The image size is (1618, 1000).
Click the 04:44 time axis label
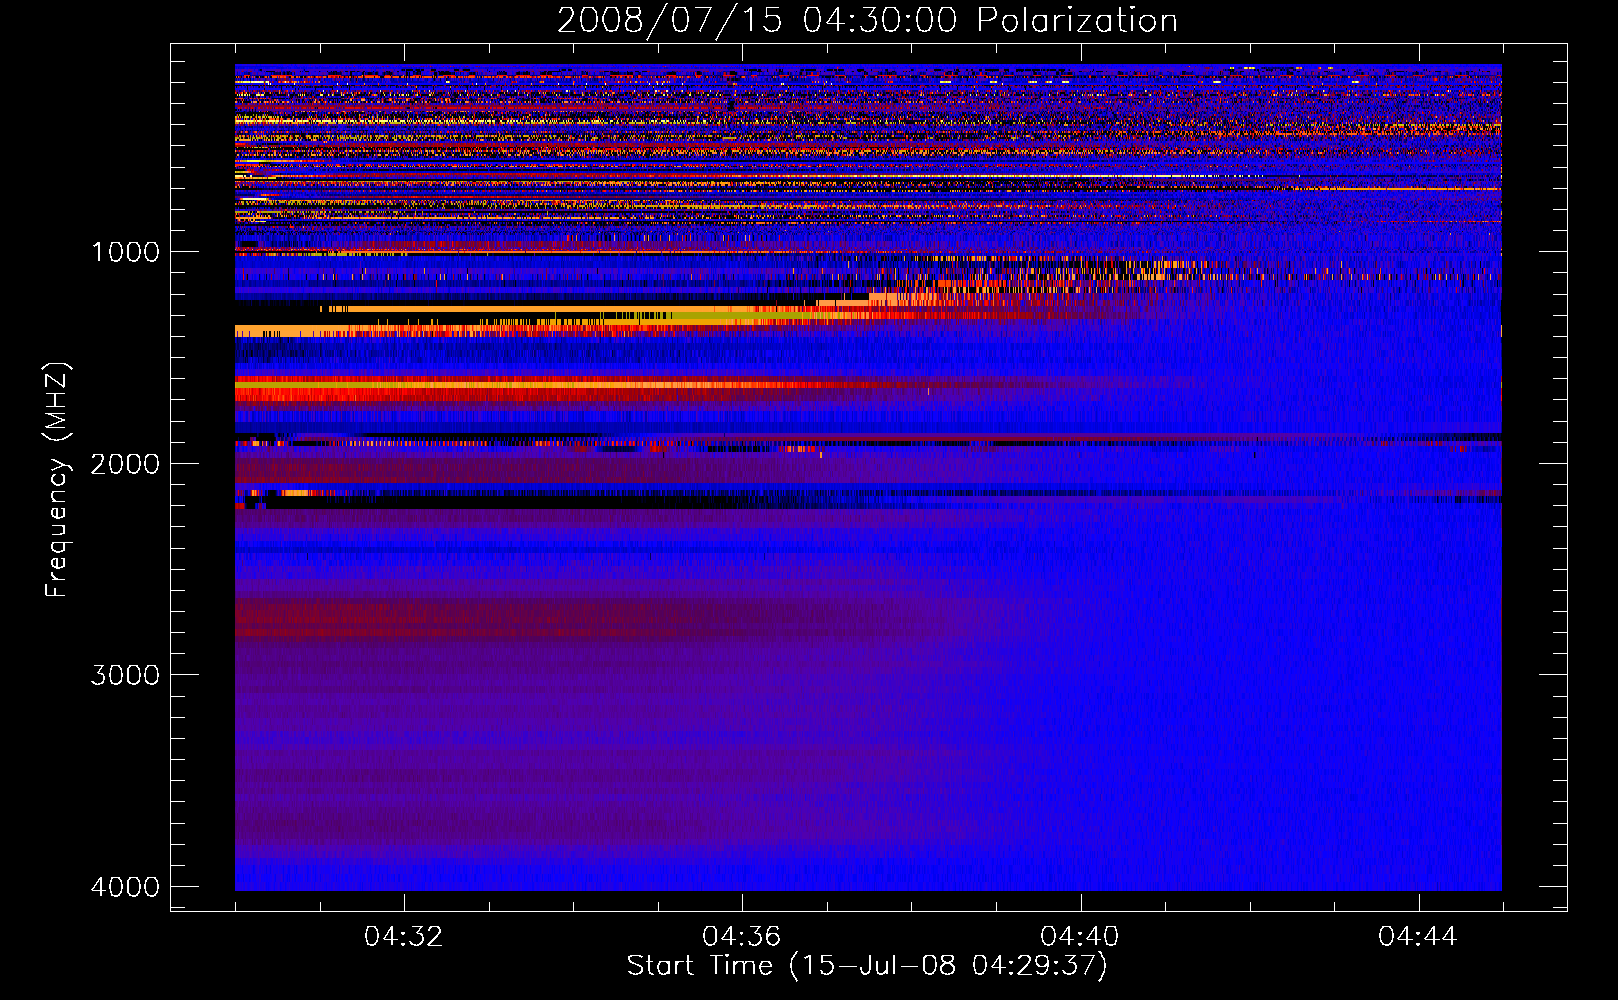pos(1418,937)
